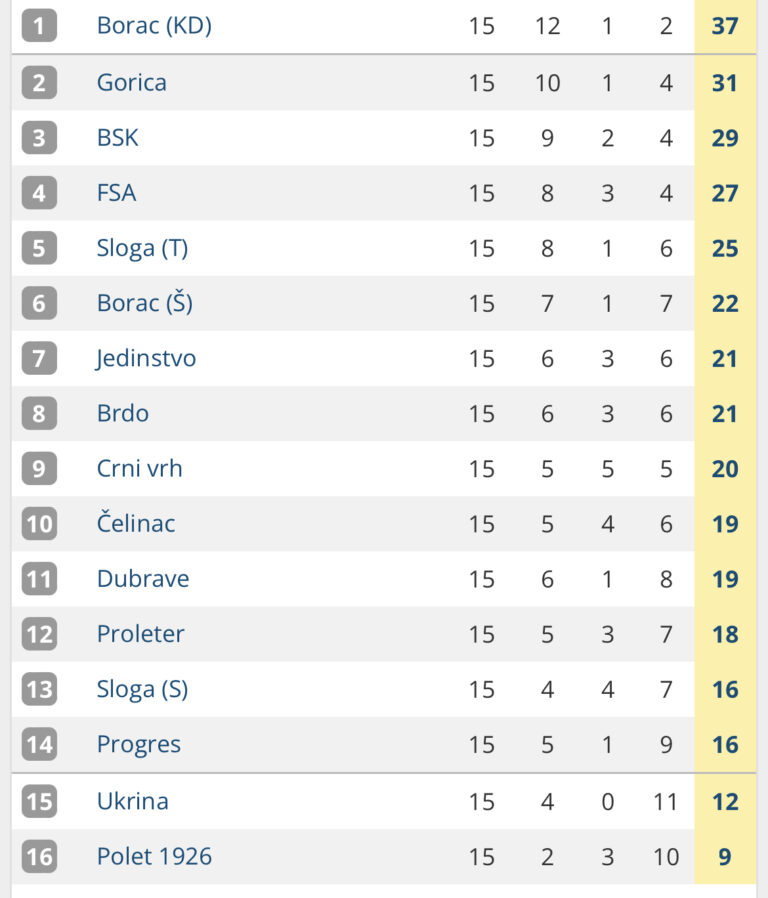Click the Ukrina team name

point(132,801)
